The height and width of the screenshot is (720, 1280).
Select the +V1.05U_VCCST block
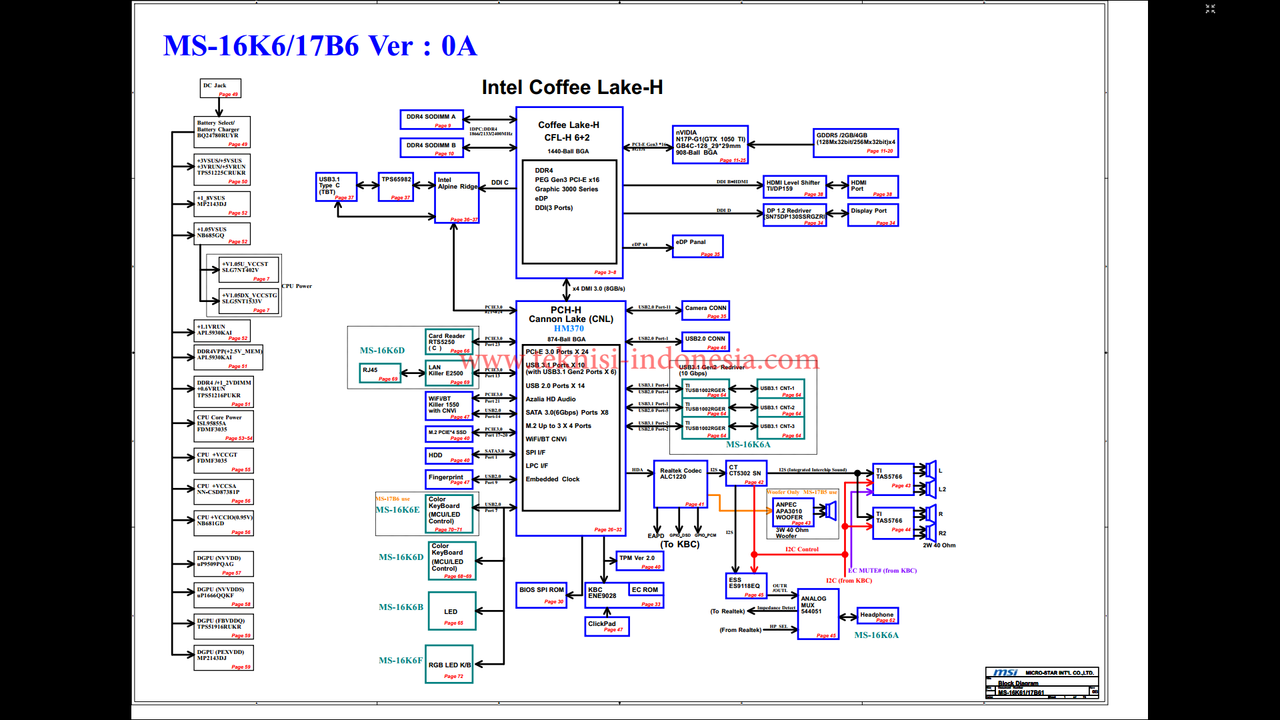pyautogui.click(x=248, y=271)
